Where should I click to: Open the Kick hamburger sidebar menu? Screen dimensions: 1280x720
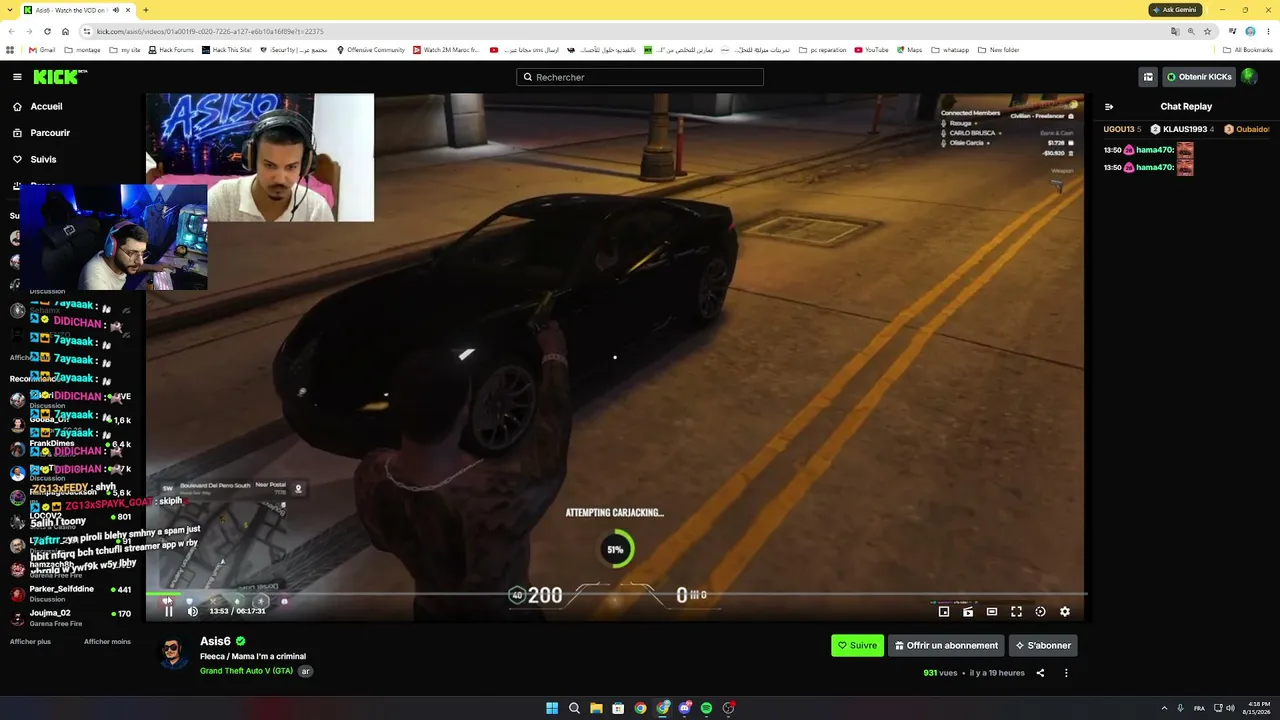(17, 77)
